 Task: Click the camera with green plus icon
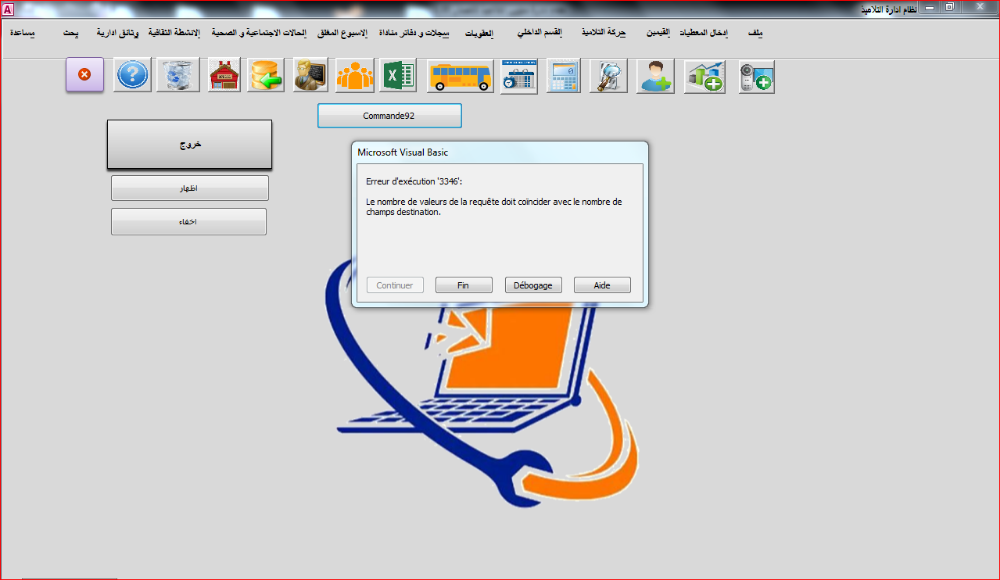756,75
